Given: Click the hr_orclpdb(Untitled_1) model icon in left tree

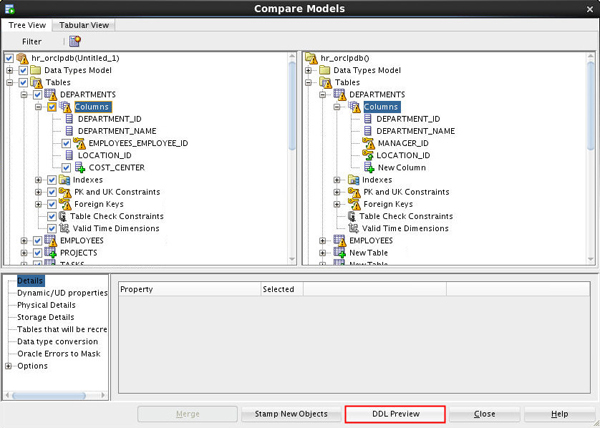Looking at the screenshot, I should (23, 58).
